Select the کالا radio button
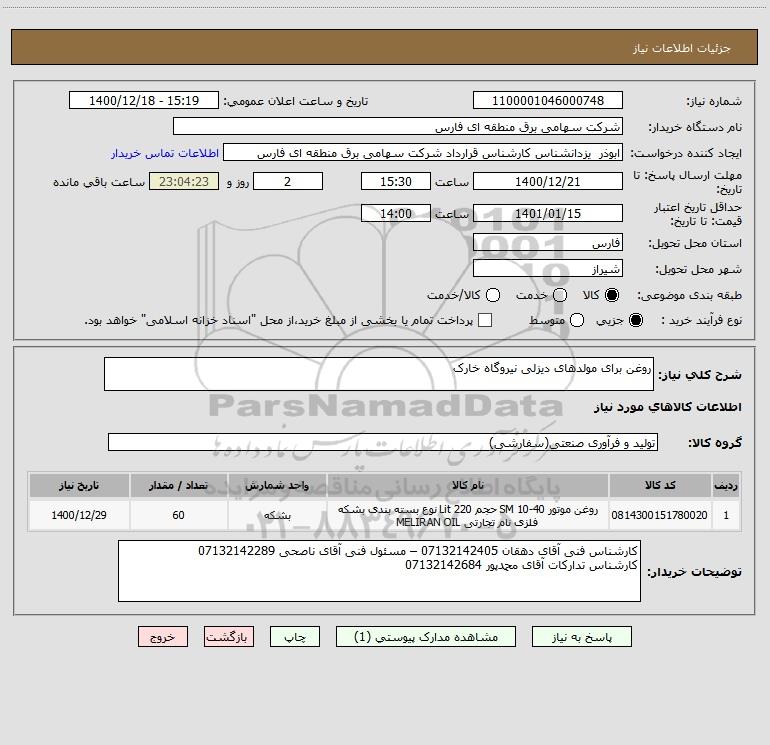Screen dimensions: 770x745 click(612, 295)
